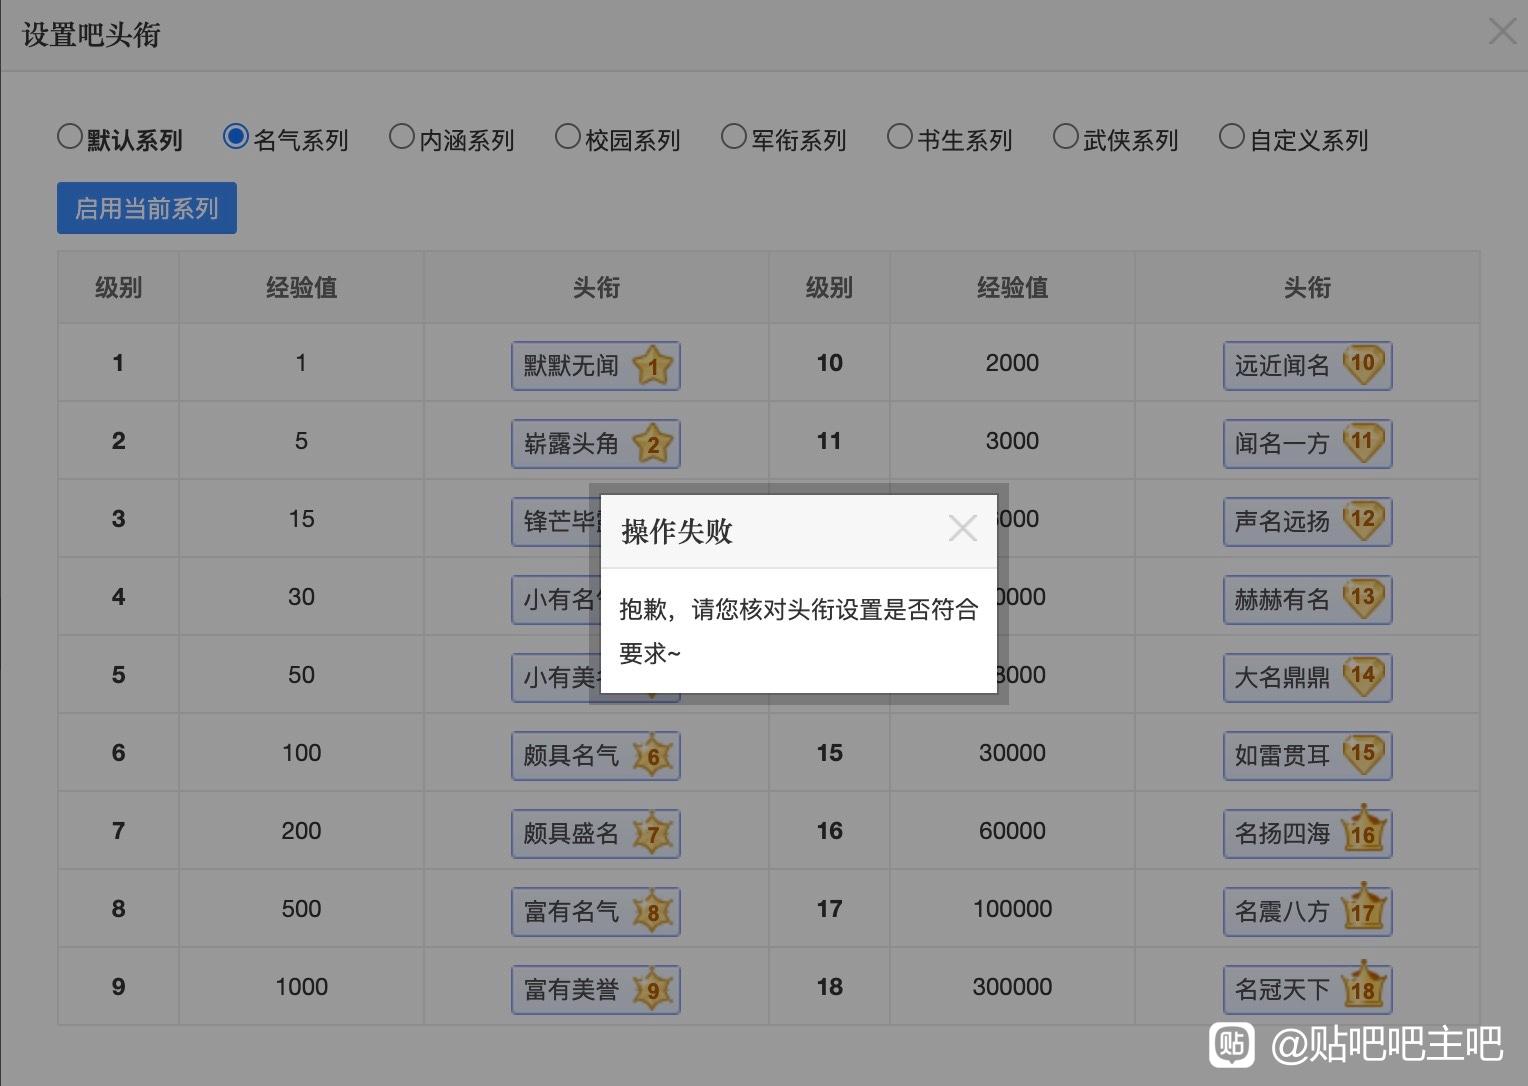This screenshot has height=1086, width=1528.
Task: Click the 颇具盛名 title field
Action: click(x=571, y=834)
